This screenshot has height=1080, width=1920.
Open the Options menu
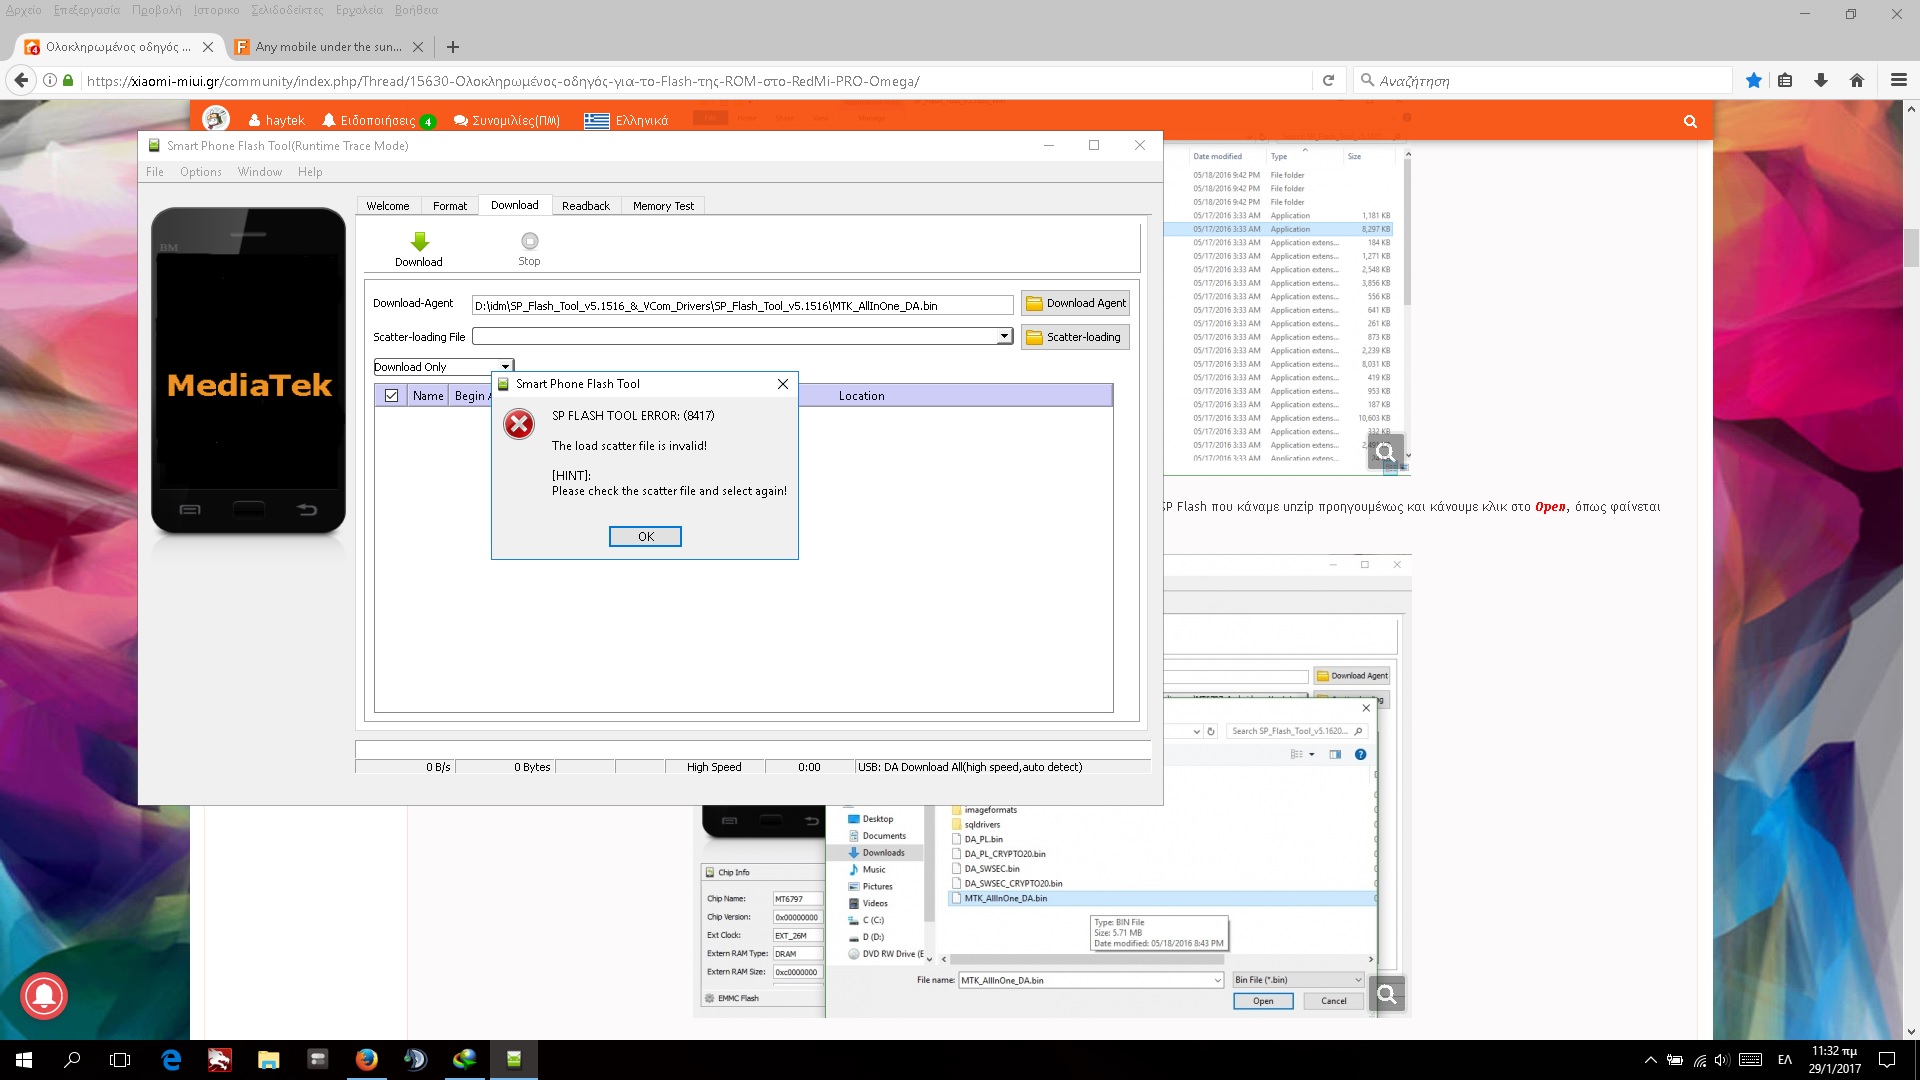pos(200,172)
